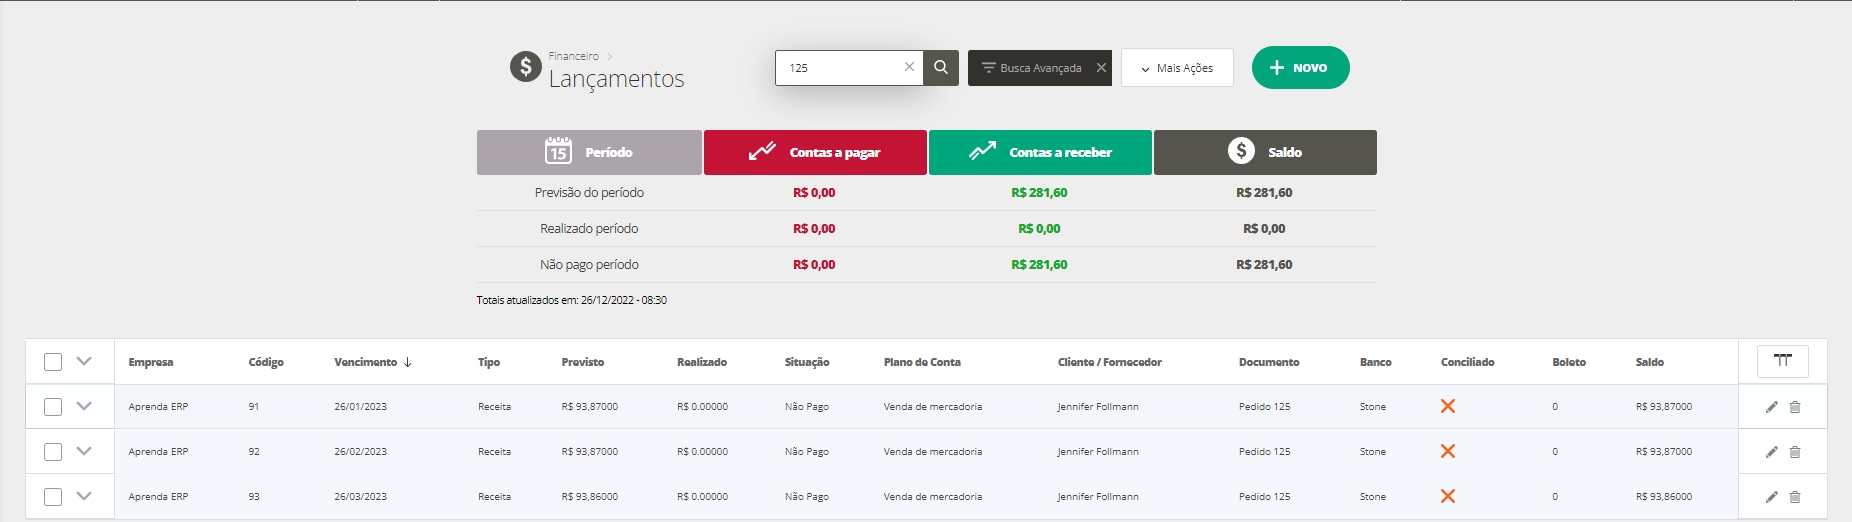Edit the entry with code 91 using pencil icon
Screen dimensions: 1852x522
pos(1771,407)
